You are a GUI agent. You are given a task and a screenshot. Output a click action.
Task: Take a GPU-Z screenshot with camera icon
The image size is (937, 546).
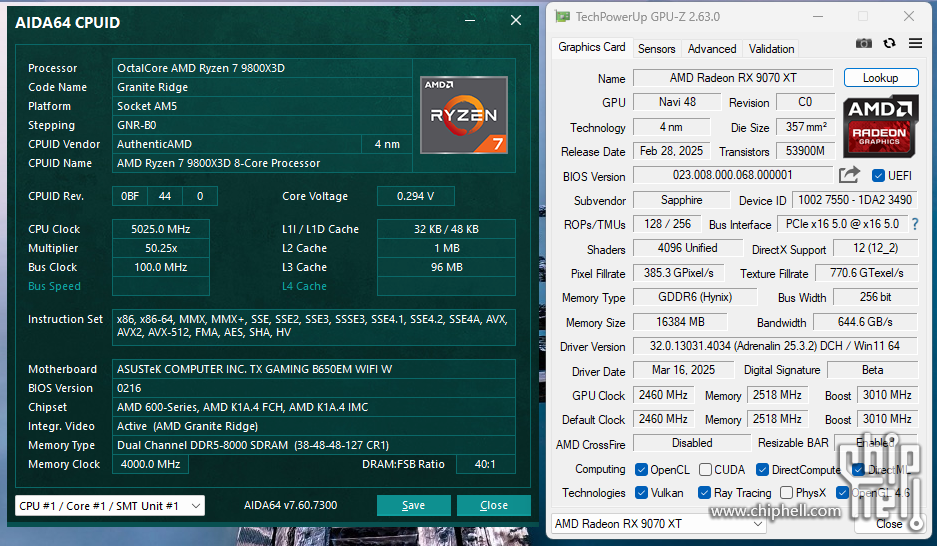pyautogui.click(x=863, y=43)
